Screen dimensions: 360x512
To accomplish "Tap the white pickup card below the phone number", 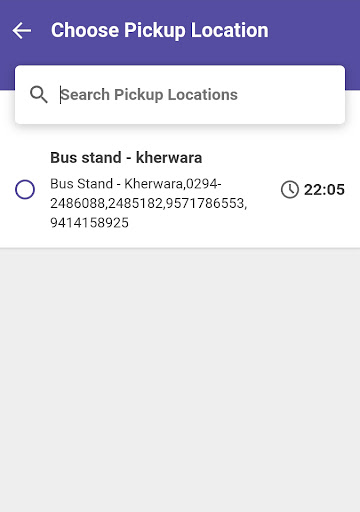I will coord(180,239).
